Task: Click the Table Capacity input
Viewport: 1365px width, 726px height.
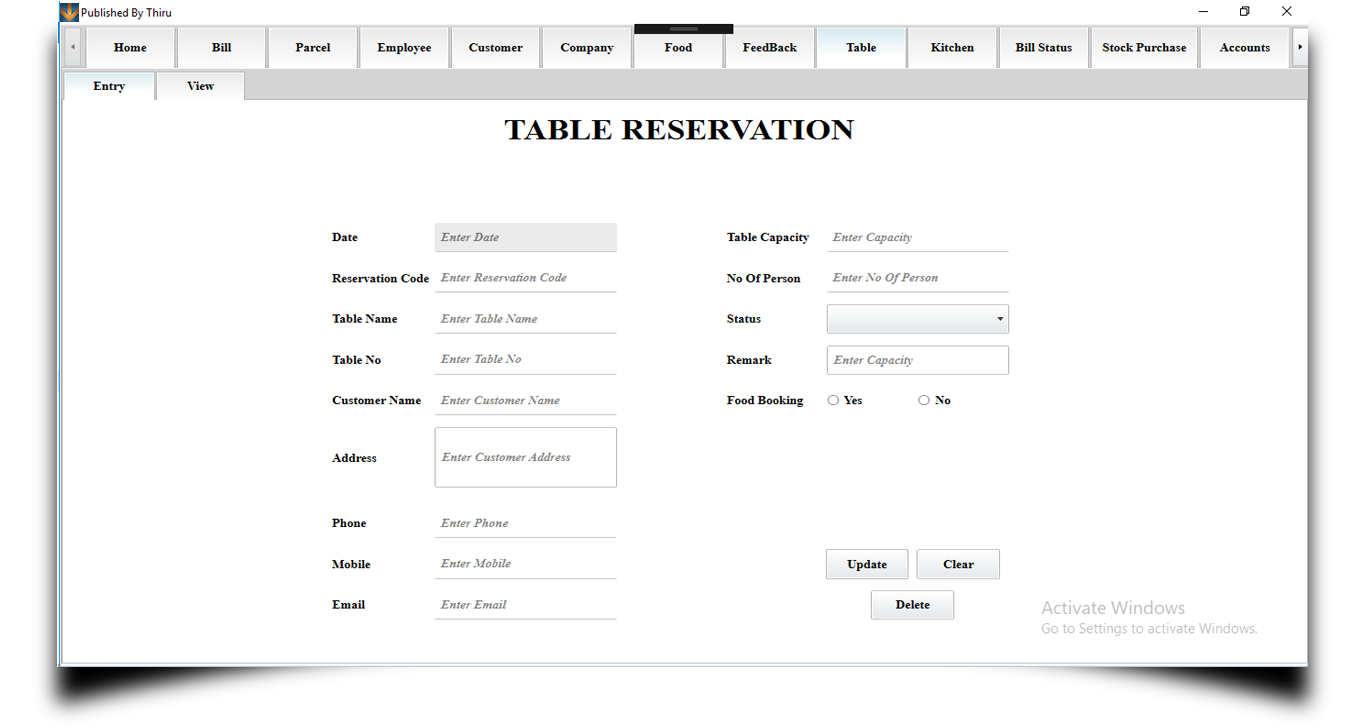Action: (x=917, y=237)
